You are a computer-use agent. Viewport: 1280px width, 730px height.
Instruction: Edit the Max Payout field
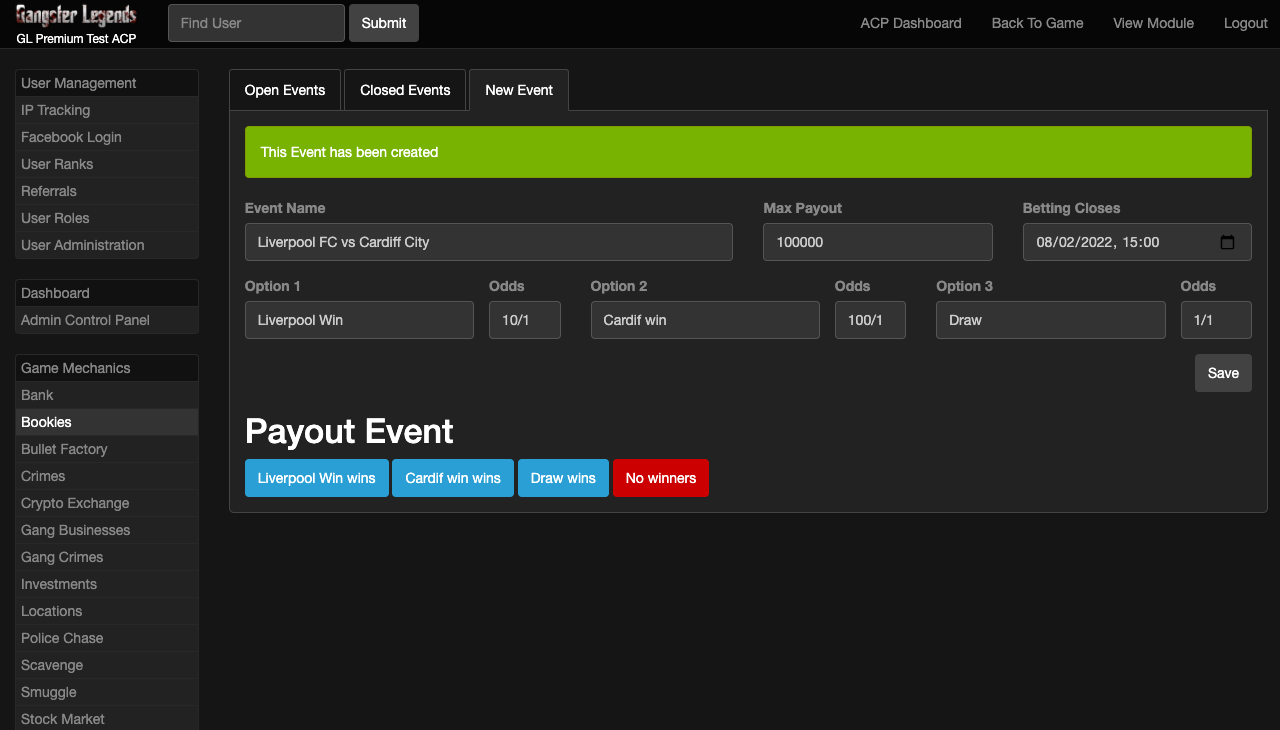(x=877, y=242)
